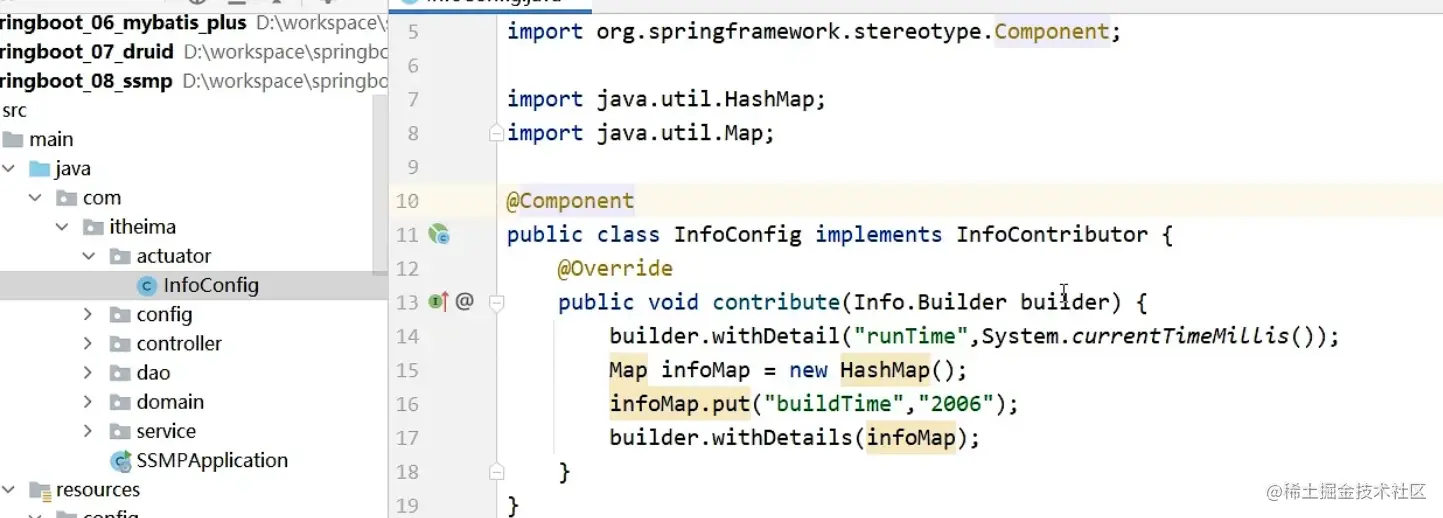Click the @Component annotation on line 10
1443x518 pixels.
pos(570,201)
